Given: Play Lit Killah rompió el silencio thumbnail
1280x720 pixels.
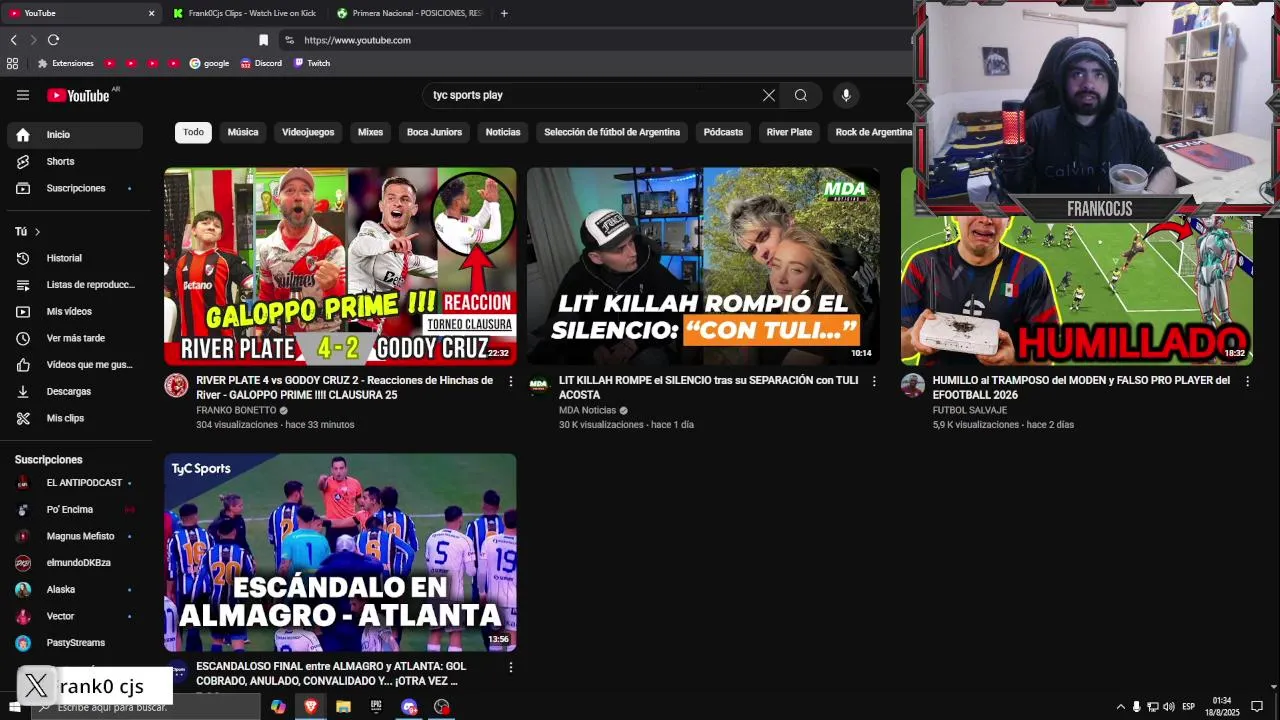Looking at the screenshot, I should point(703,266).
